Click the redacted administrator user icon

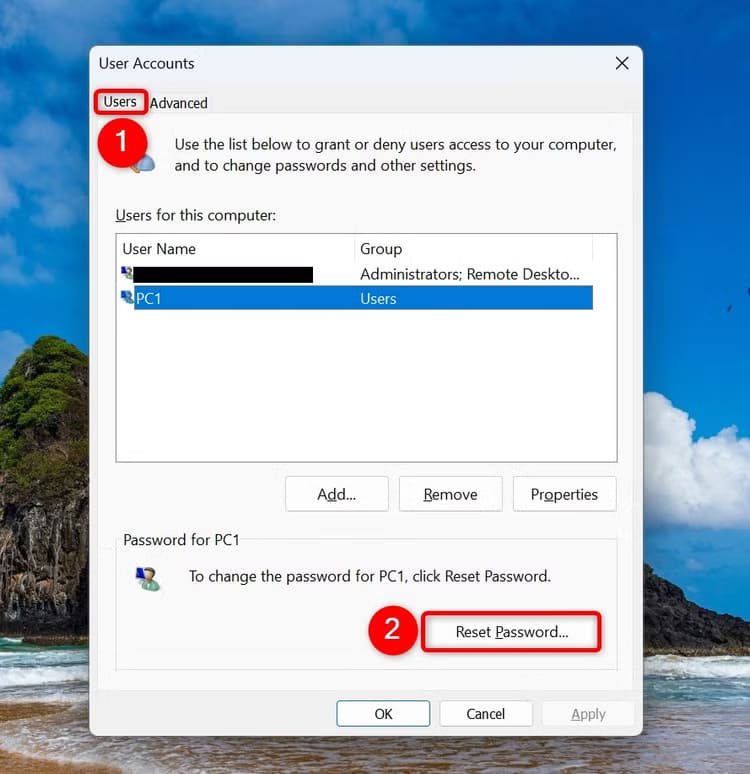pos(127,273)
